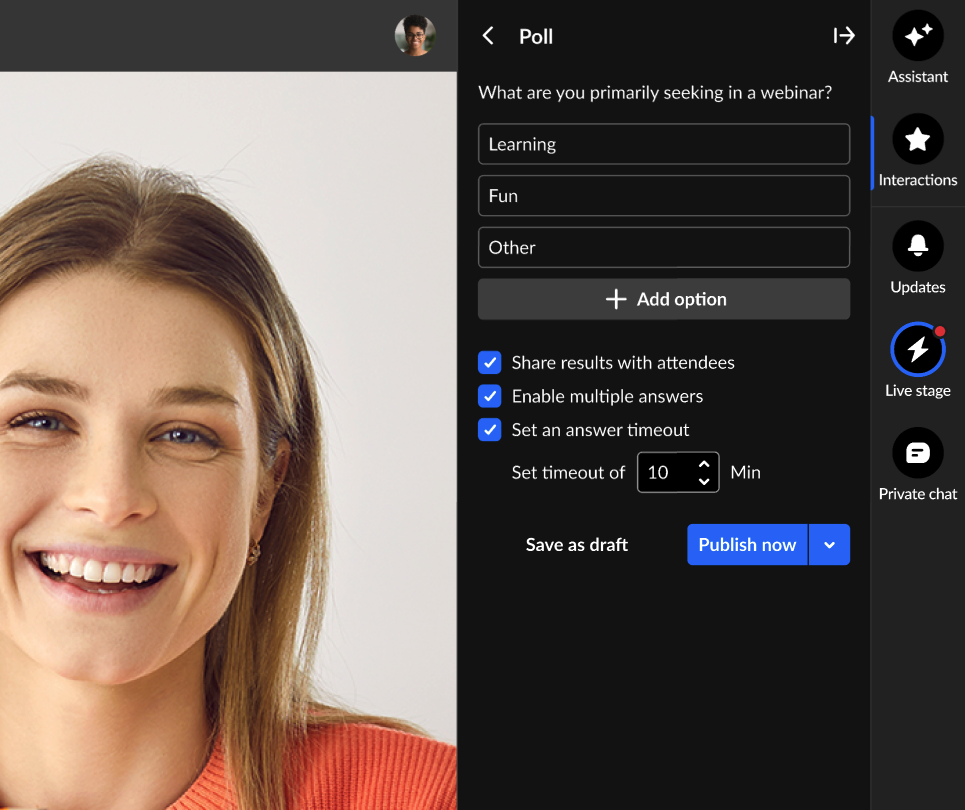
Task: Click Add option button
Action: pyautogui.click(x=664, y=299)
